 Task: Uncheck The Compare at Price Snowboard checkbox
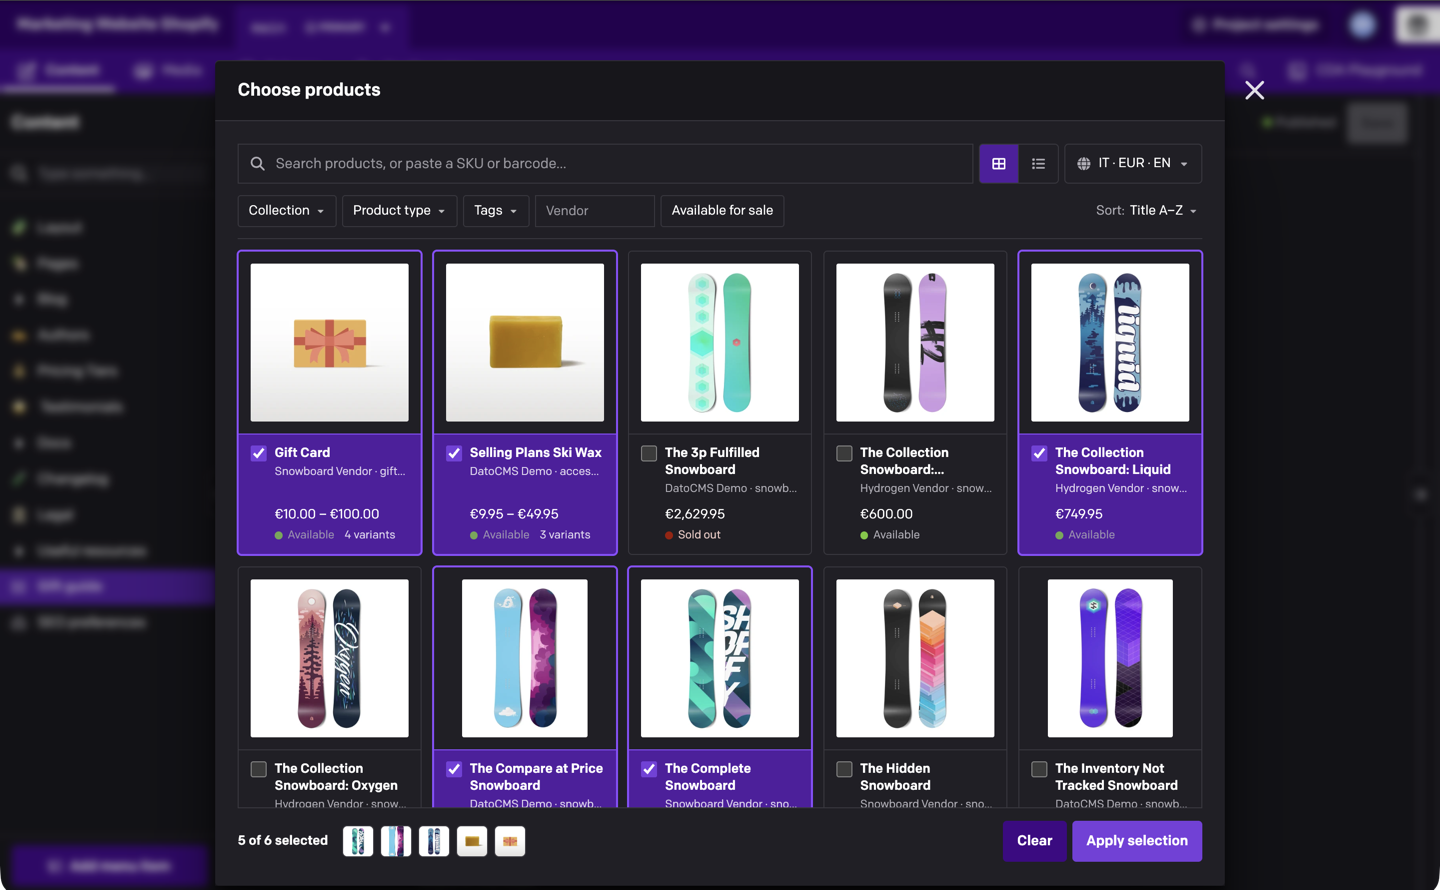[454, 769]
